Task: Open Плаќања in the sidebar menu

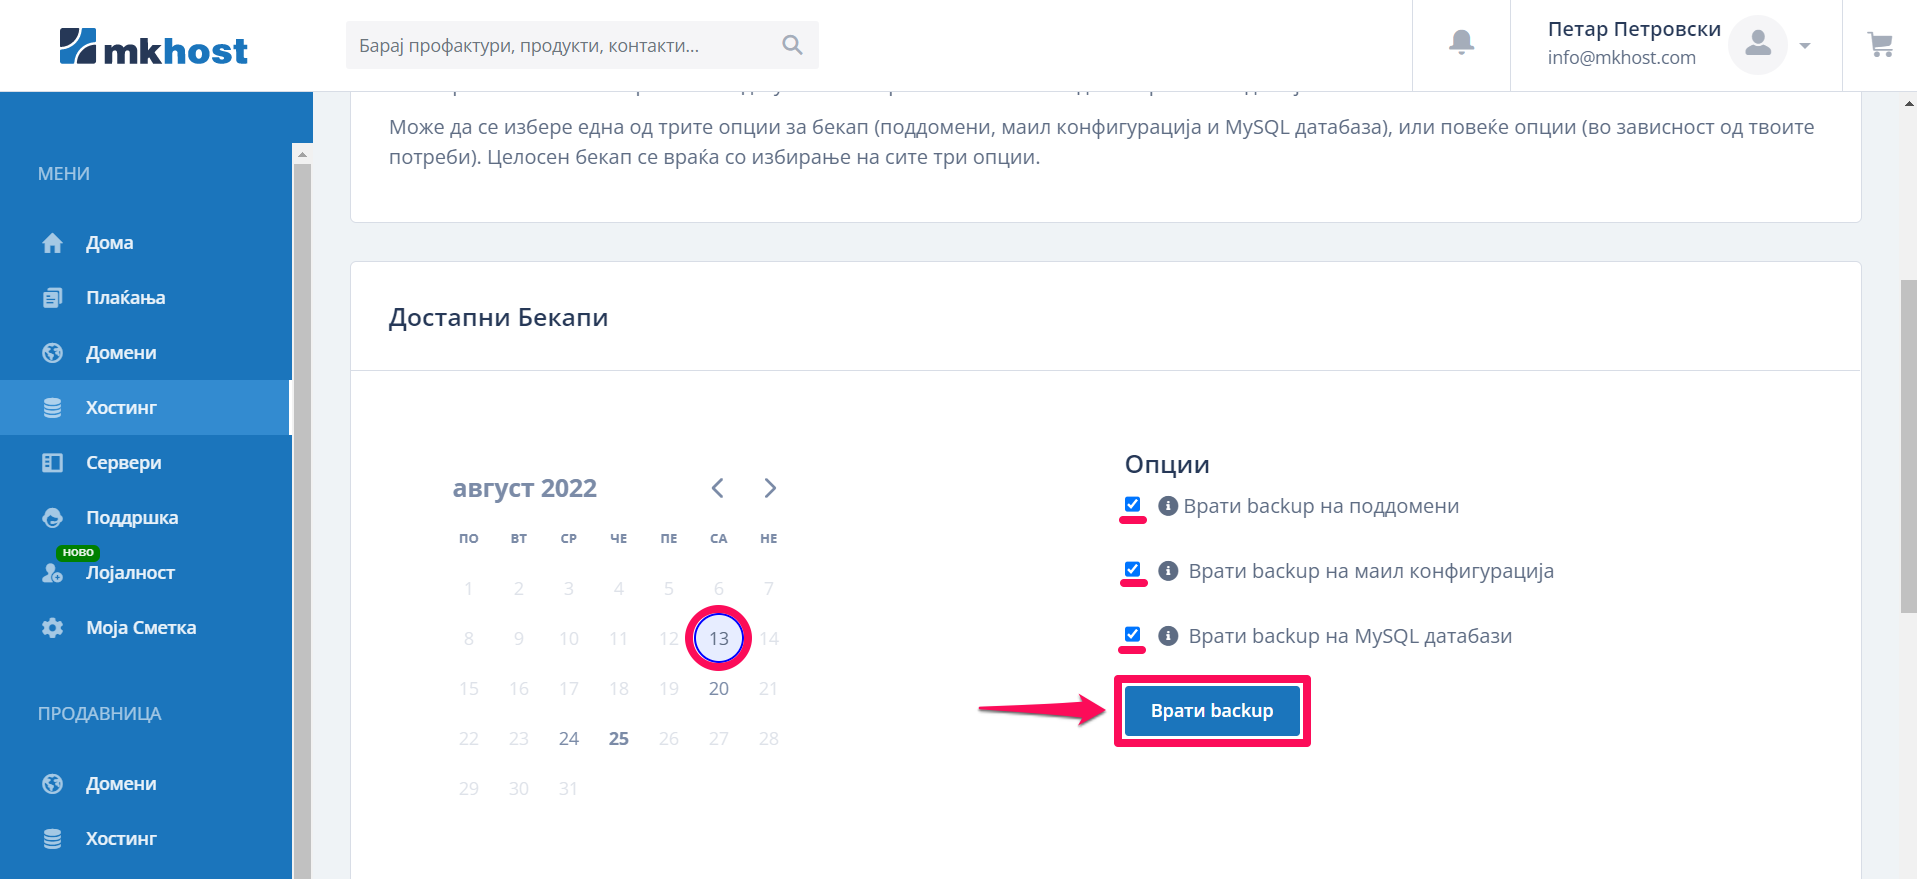Action: coord(125,298)
